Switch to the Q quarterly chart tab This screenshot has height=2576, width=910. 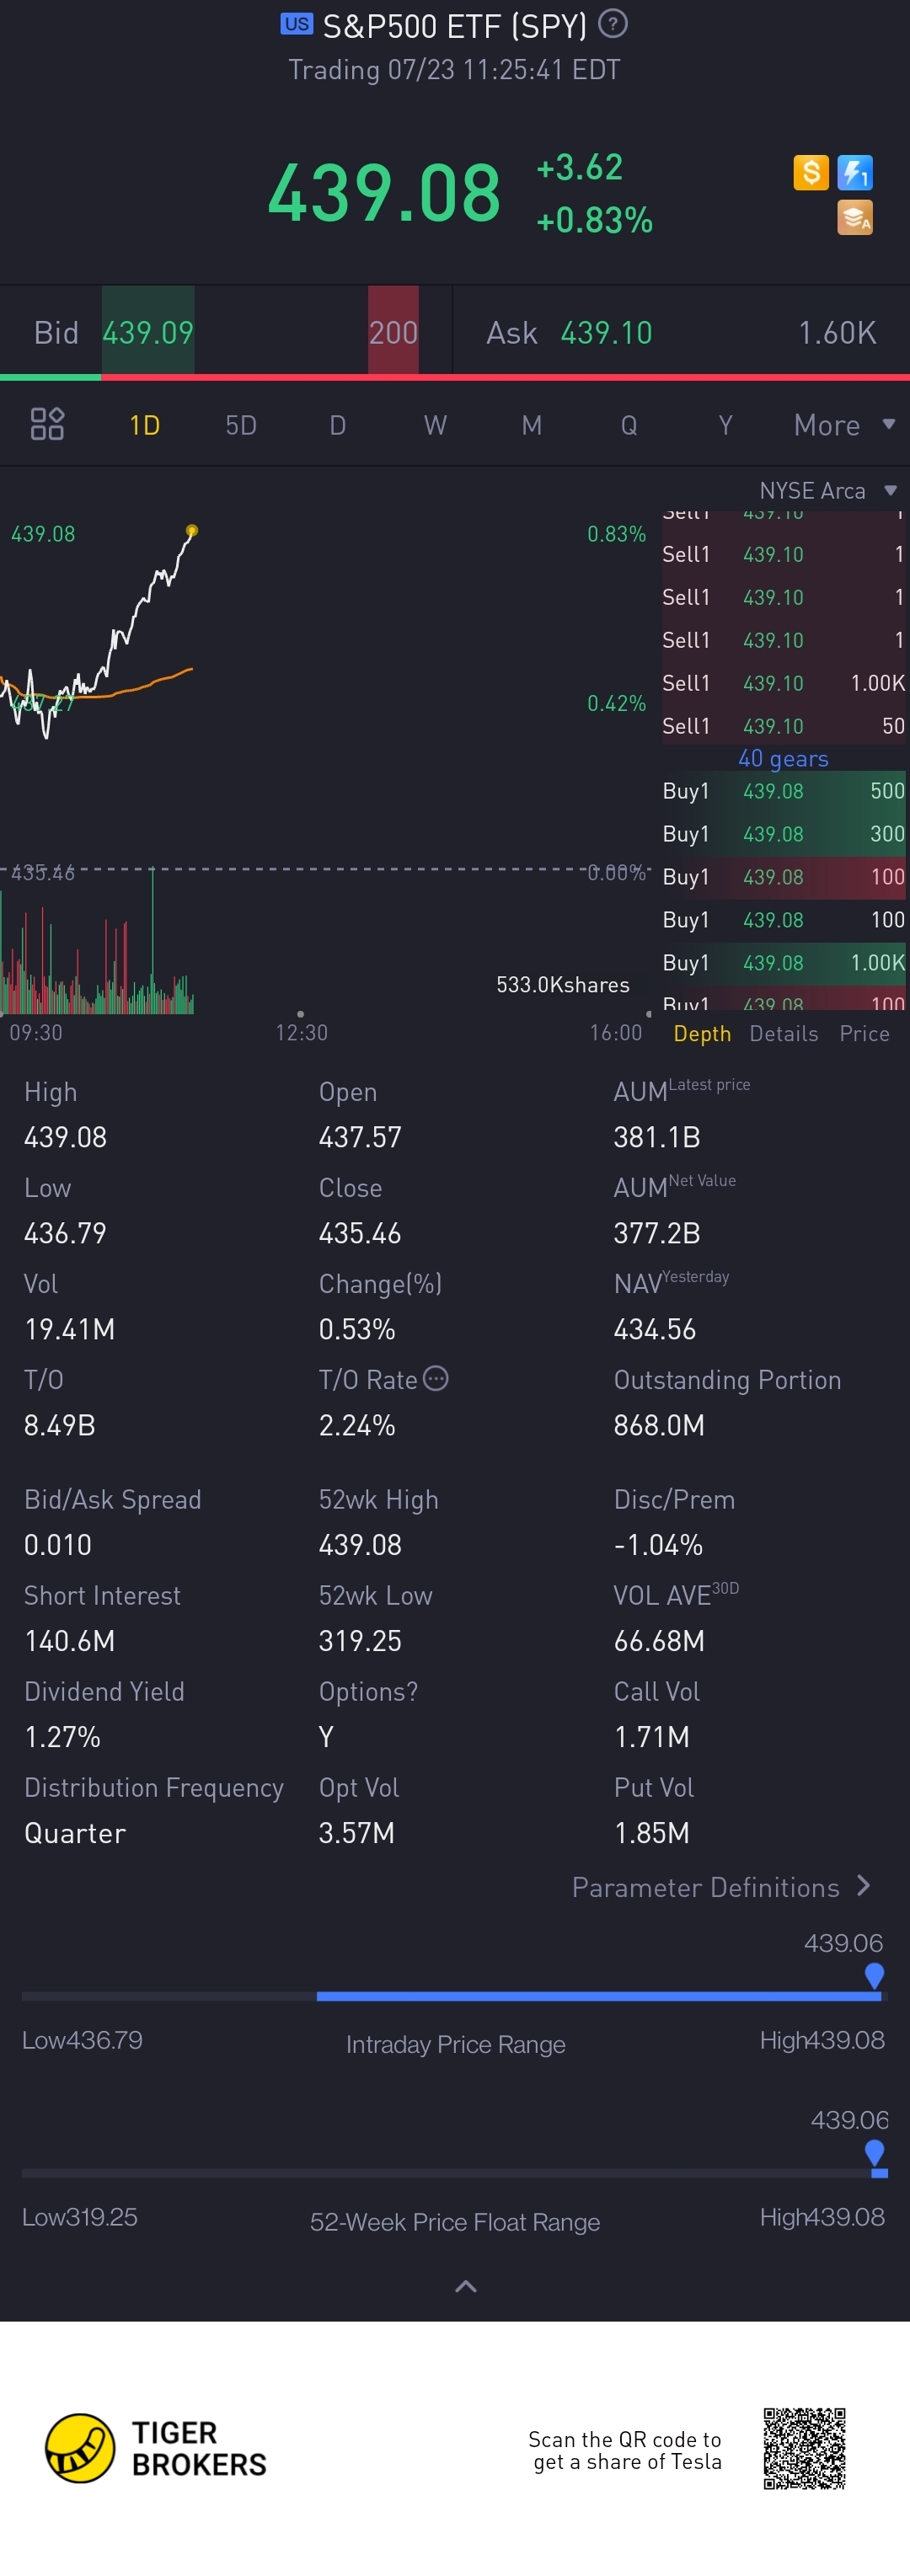point(629,425)
